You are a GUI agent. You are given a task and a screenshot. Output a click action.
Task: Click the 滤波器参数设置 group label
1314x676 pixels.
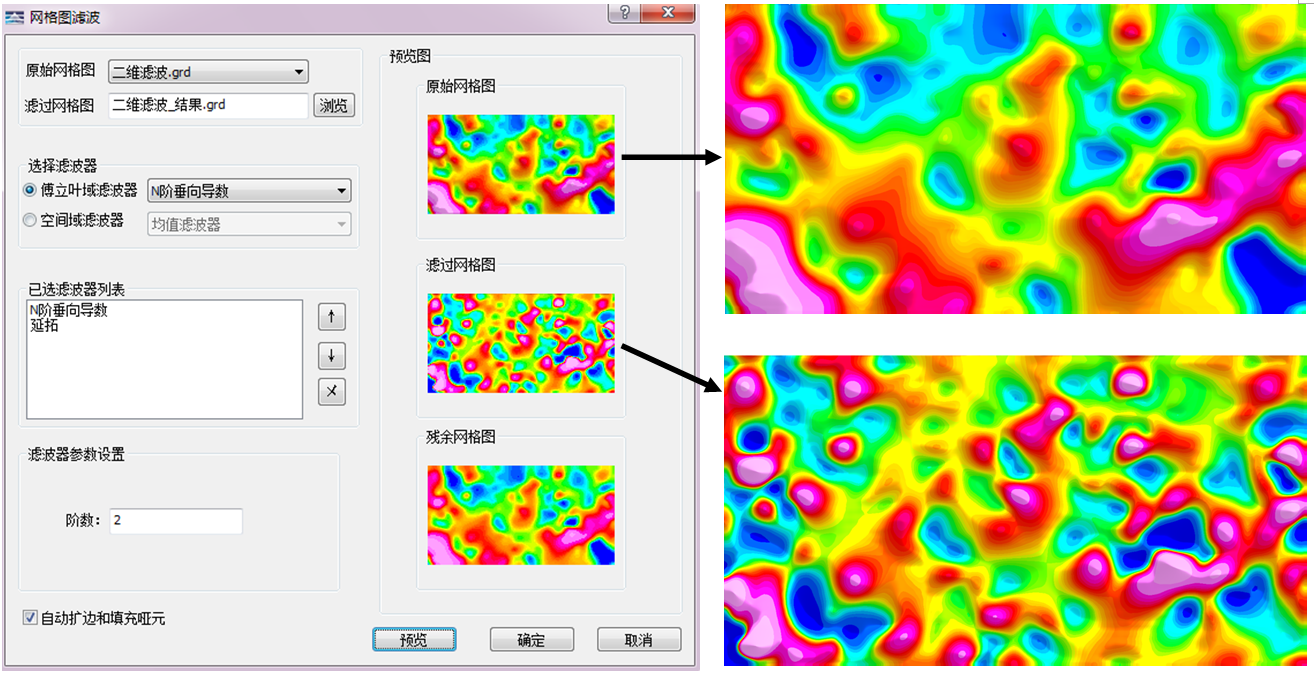(x=76, y=454)
